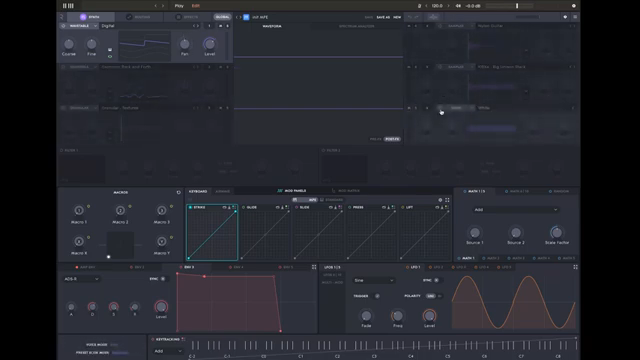
Task: Open the Keyboard tab
Action: click(198, 191)
